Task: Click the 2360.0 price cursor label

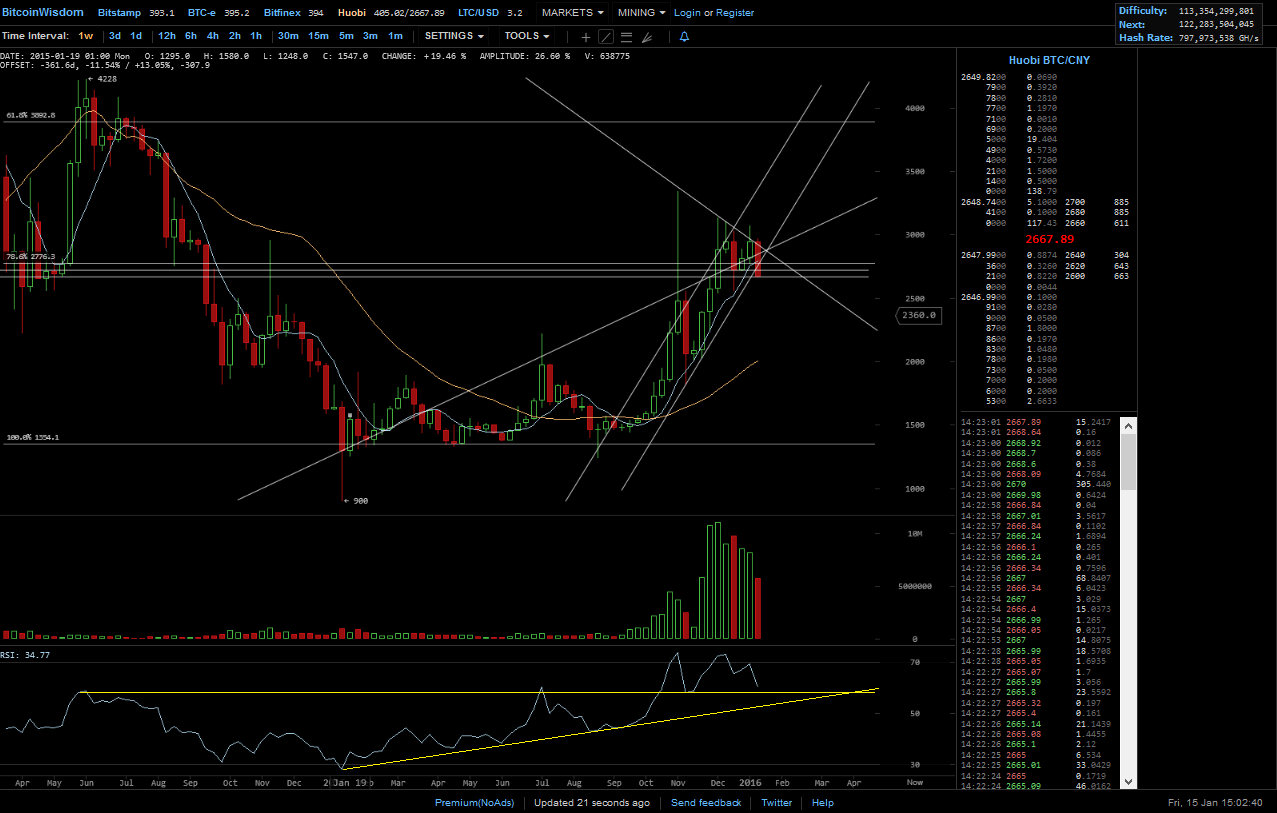Action: click(x=918, y=315)
